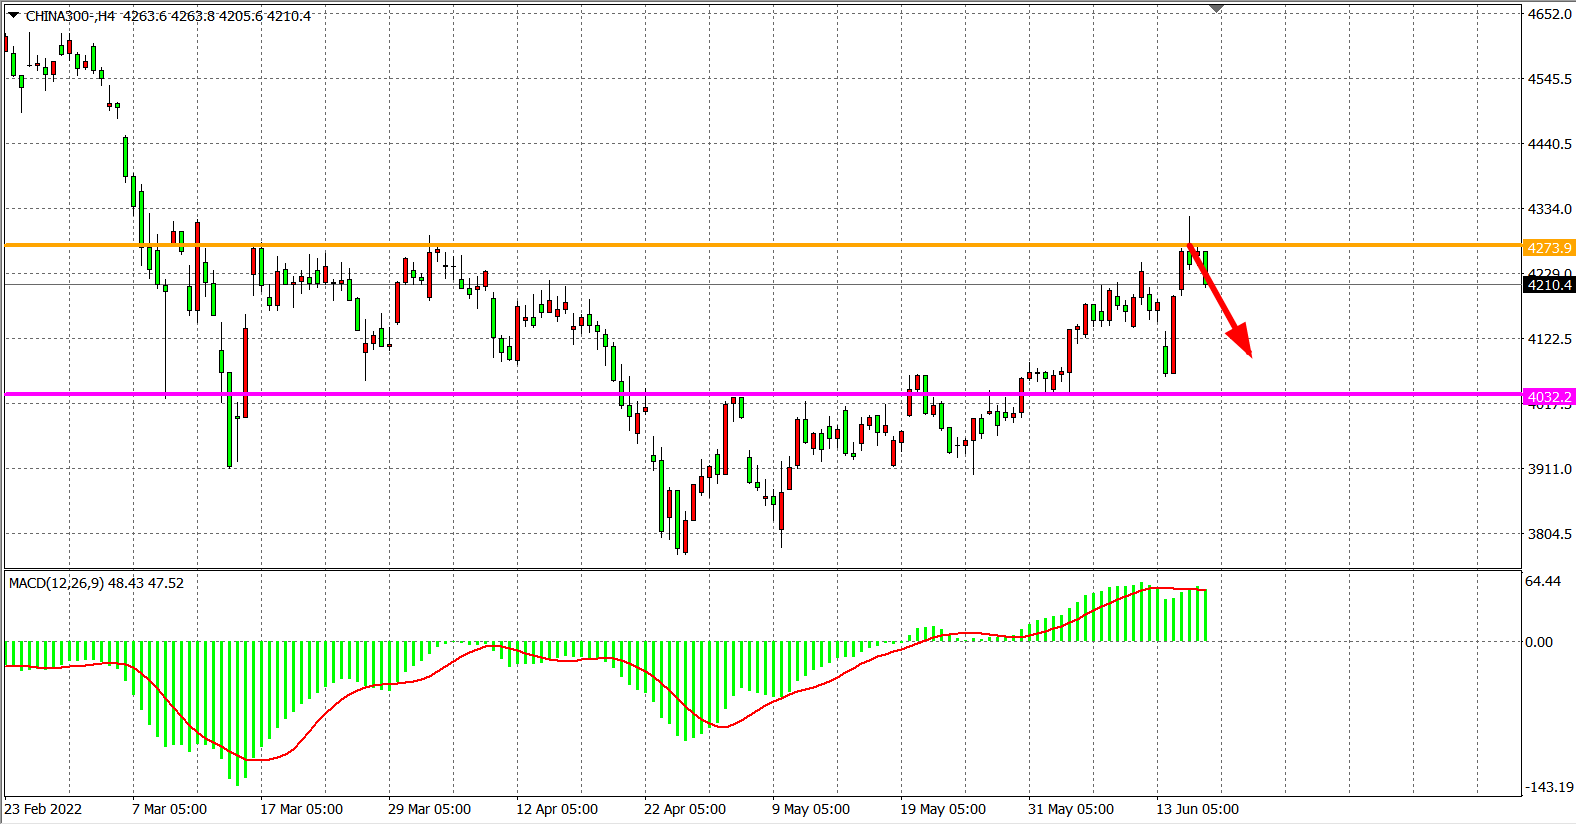Click the gray chart shift marker triangle

point(1216,8)
